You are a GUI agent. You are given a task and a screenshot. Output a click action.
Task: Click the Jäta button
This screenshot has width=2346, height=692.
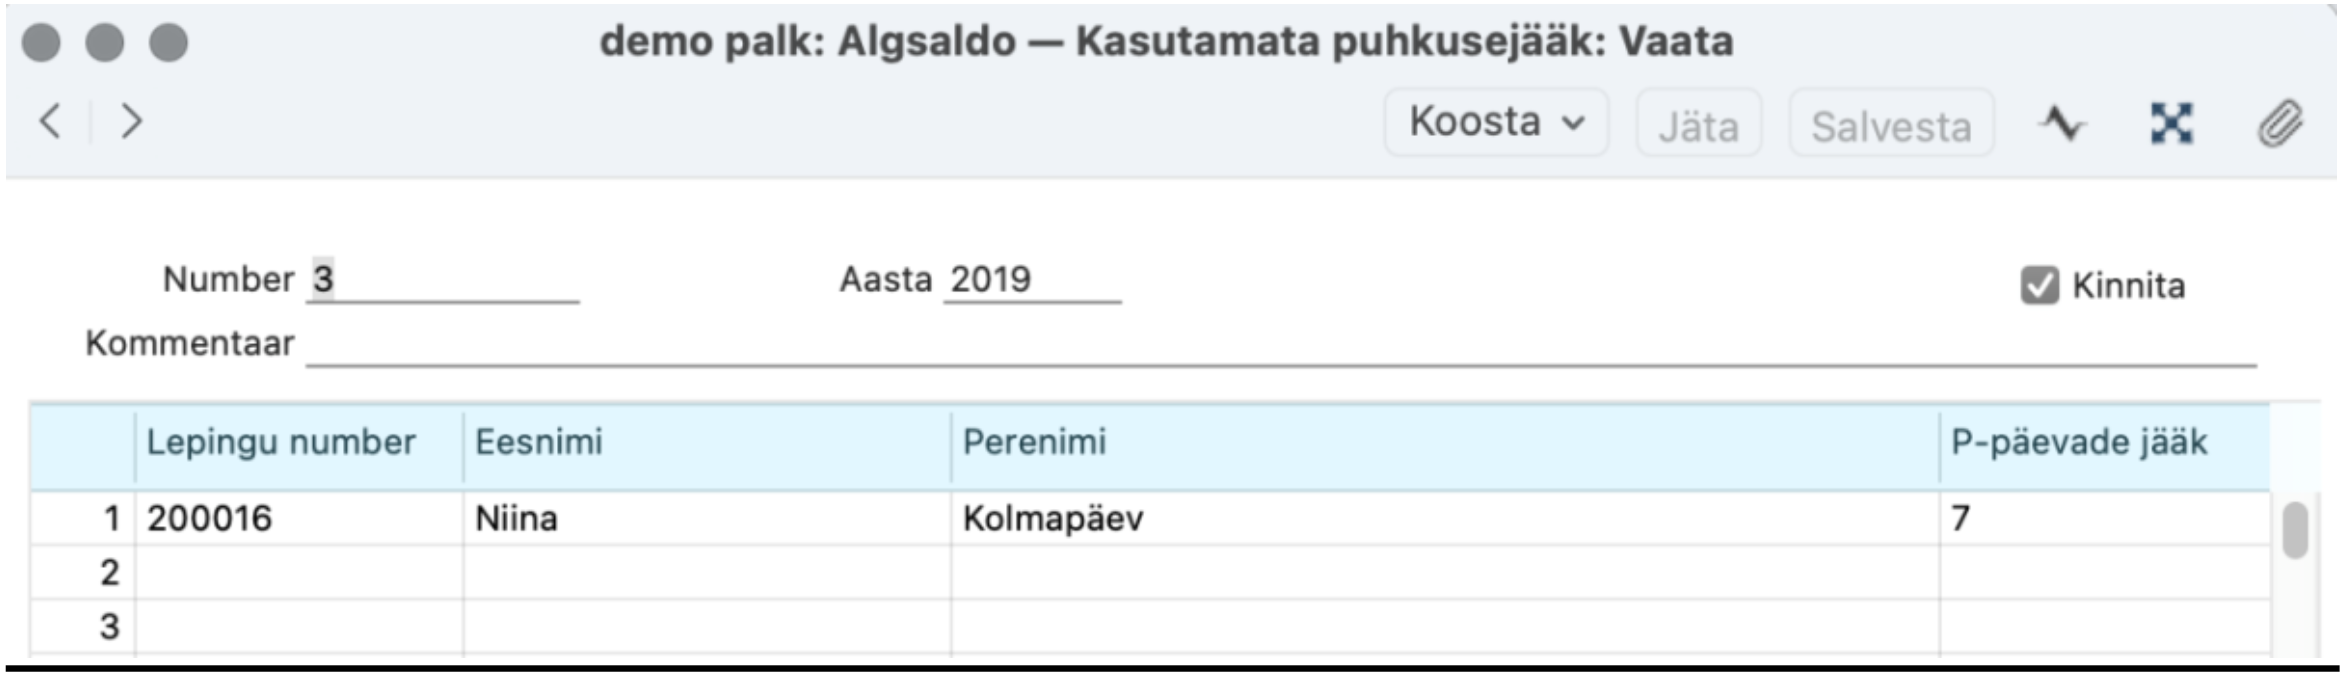point(1698,123)
